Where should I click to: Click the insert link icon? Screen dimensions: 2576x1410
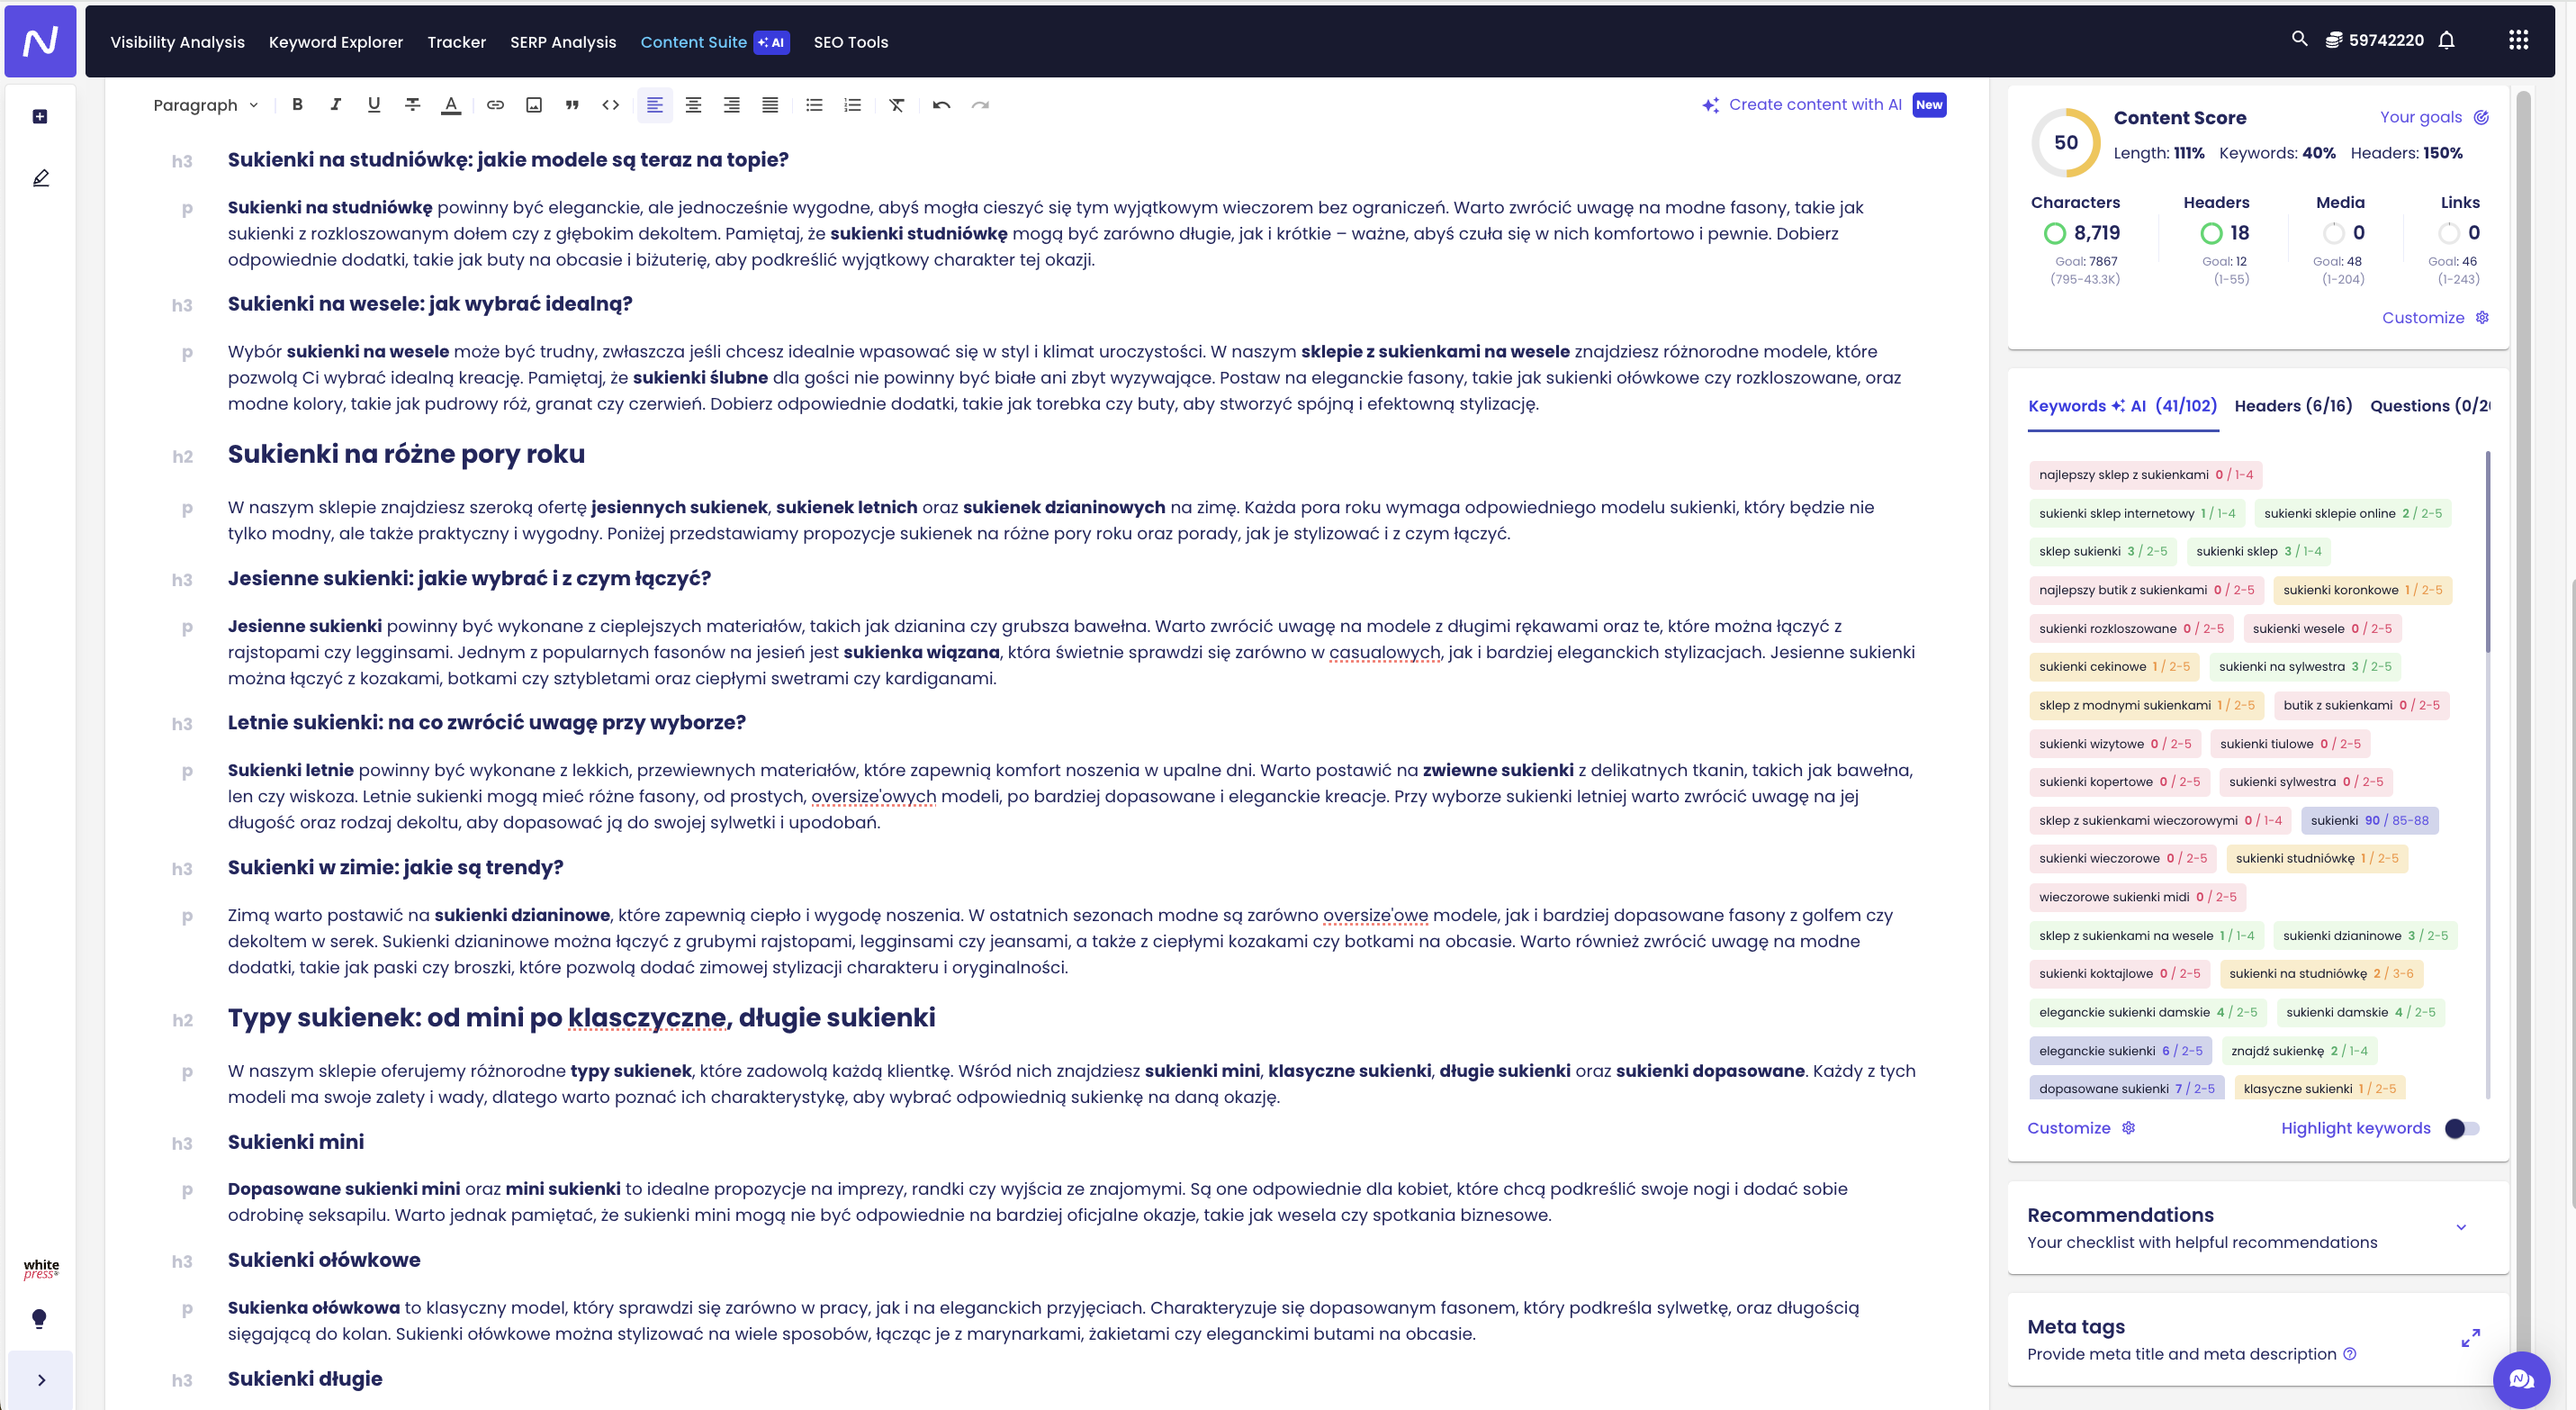point(495,104)
